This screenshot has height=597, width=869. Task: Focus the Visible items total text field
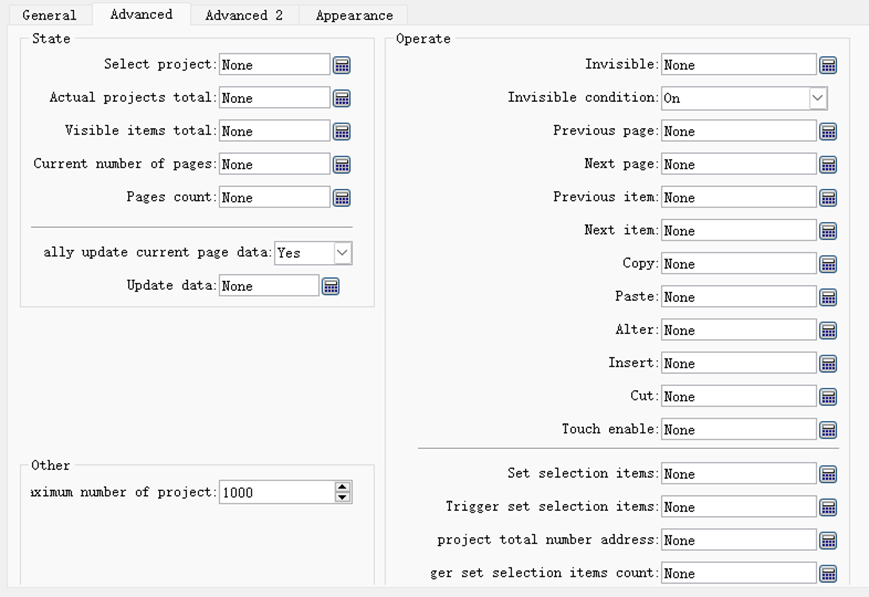click(274, 131)
